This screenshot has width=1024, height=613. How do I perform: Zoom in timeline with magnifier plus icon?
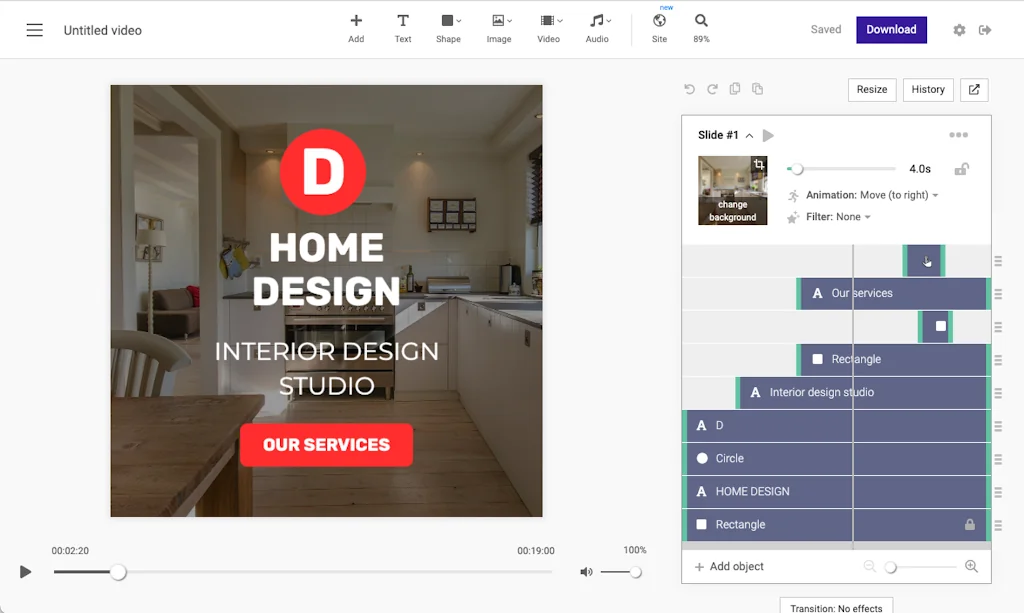pos(971,566)
